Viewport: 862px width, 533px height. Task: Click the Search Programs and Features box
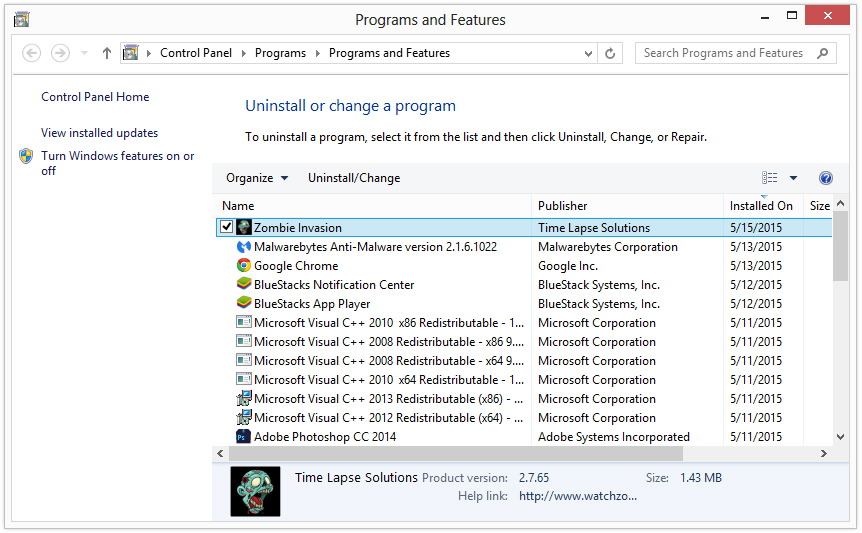[724, 53]
